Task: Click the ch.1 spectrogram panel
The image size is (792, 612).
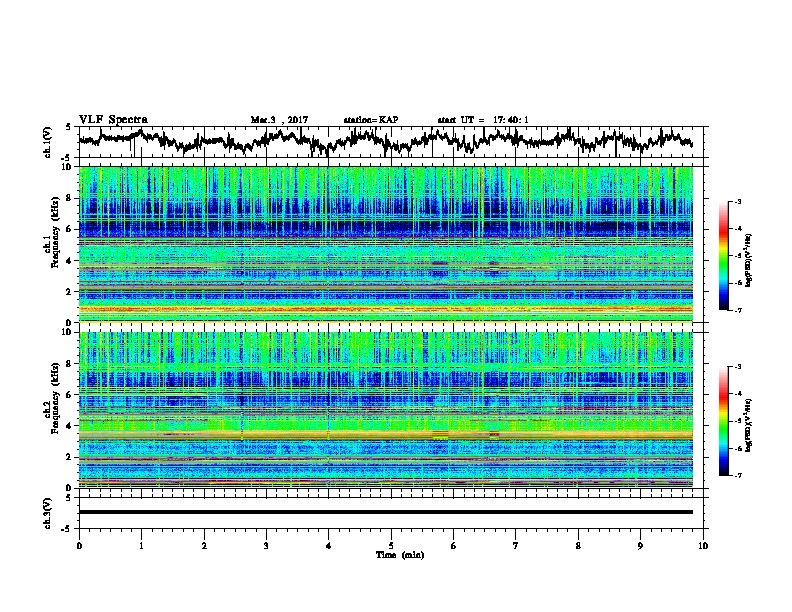Action: click(x=386, y=244)
